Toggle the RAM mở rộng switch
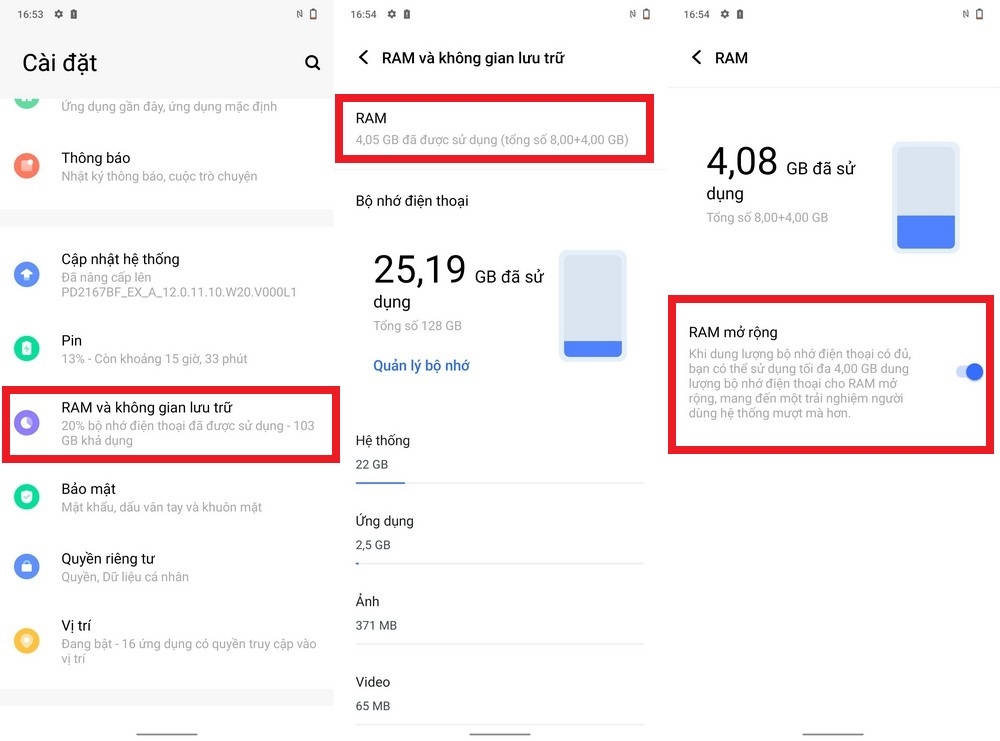 point(969,372)
